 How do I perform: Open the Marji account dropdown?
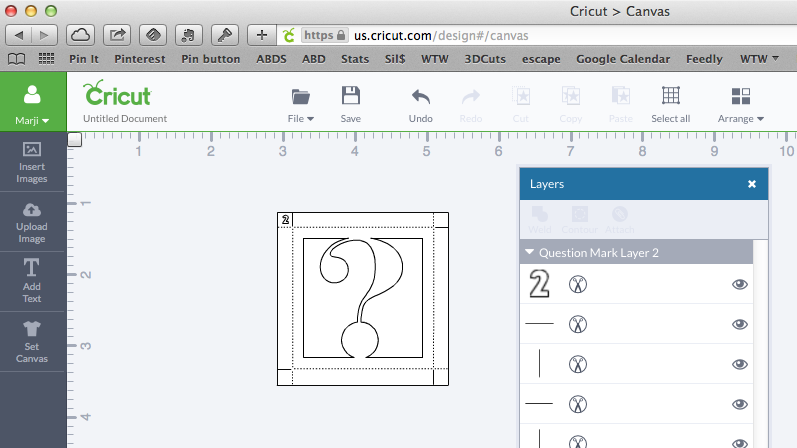point(32,121)
